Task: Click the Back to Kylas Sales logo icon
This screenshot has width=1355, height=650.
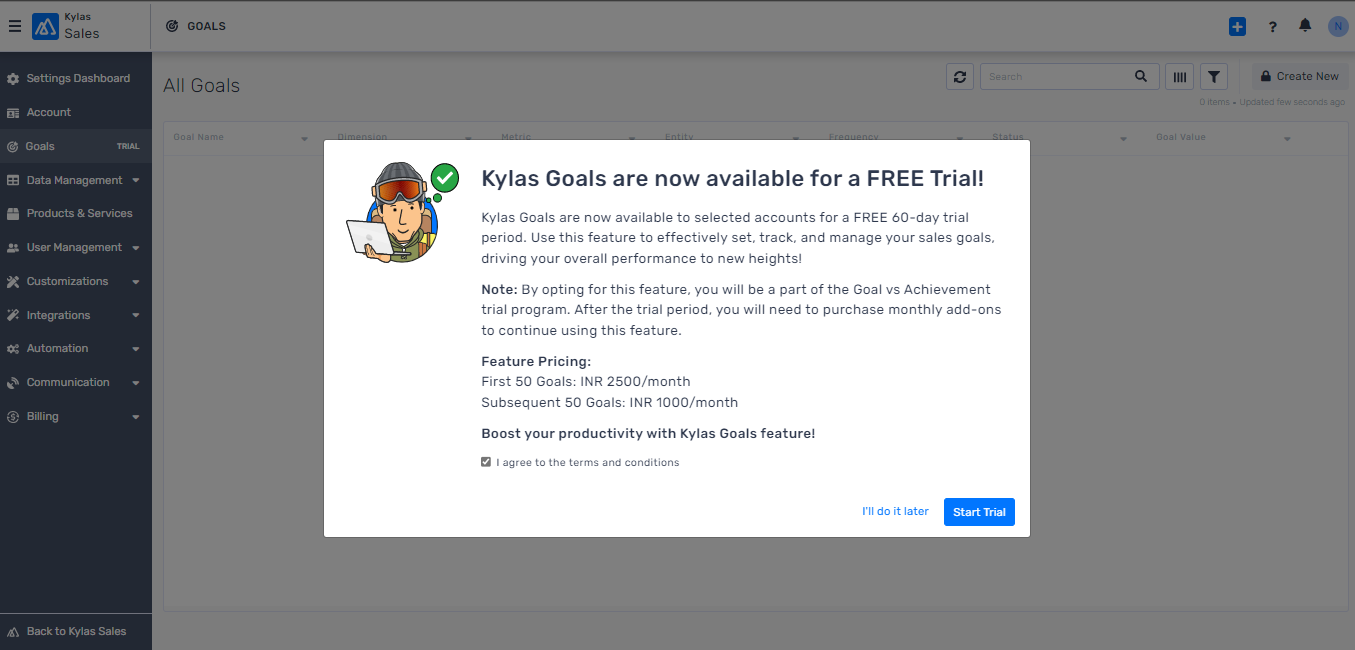Action: pos(13,632)
